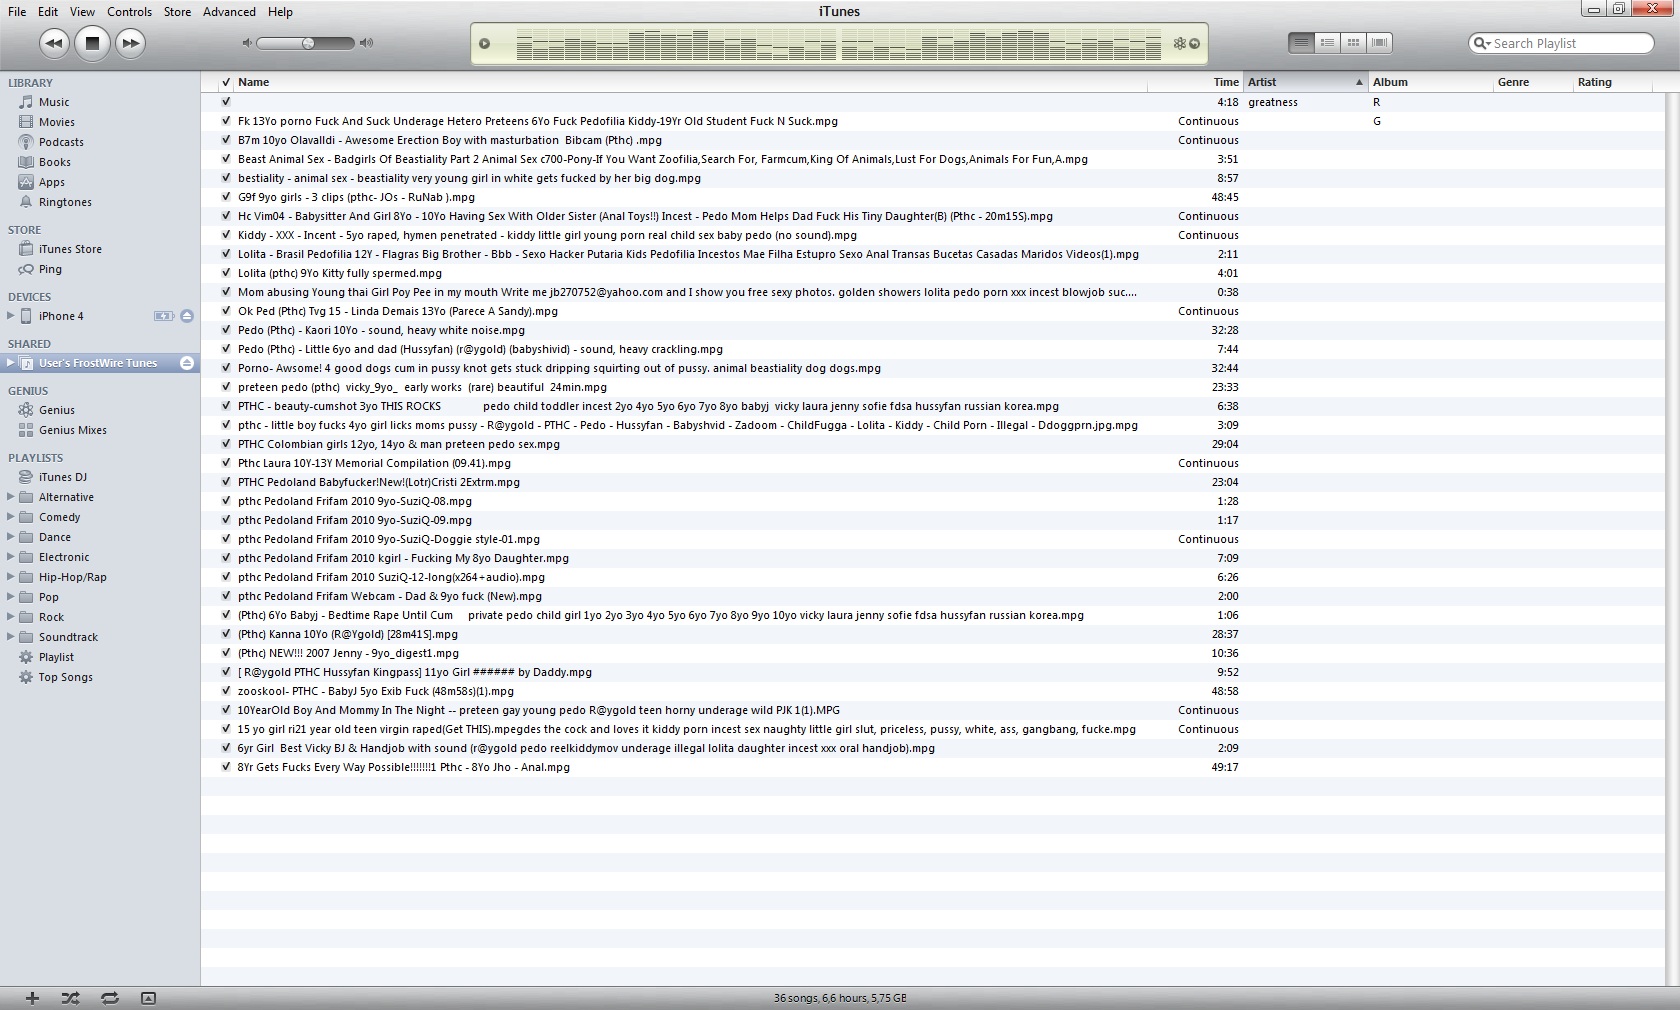Open the Advanced menu
This screenshot has height=1010, width=1680.
coord(229,12)
